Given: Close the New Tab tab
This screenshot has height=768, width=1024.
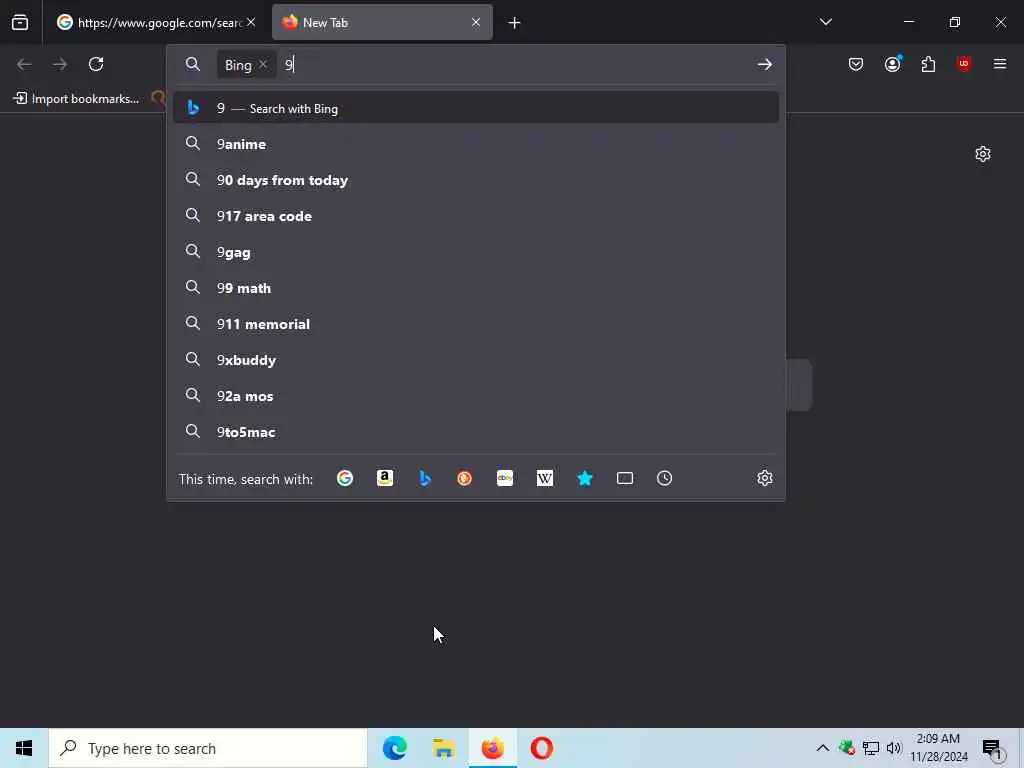Looking at the screenshot, I should click(x=476, y=22).
